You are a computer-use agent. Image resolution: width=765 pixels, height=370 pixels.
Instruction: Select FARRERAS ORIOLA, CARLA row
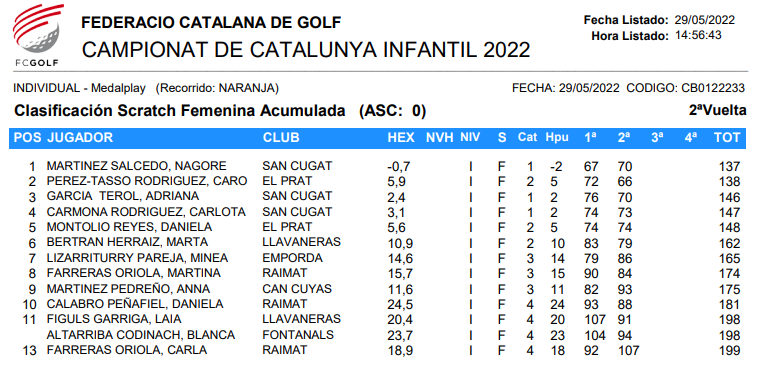point(382,350)
